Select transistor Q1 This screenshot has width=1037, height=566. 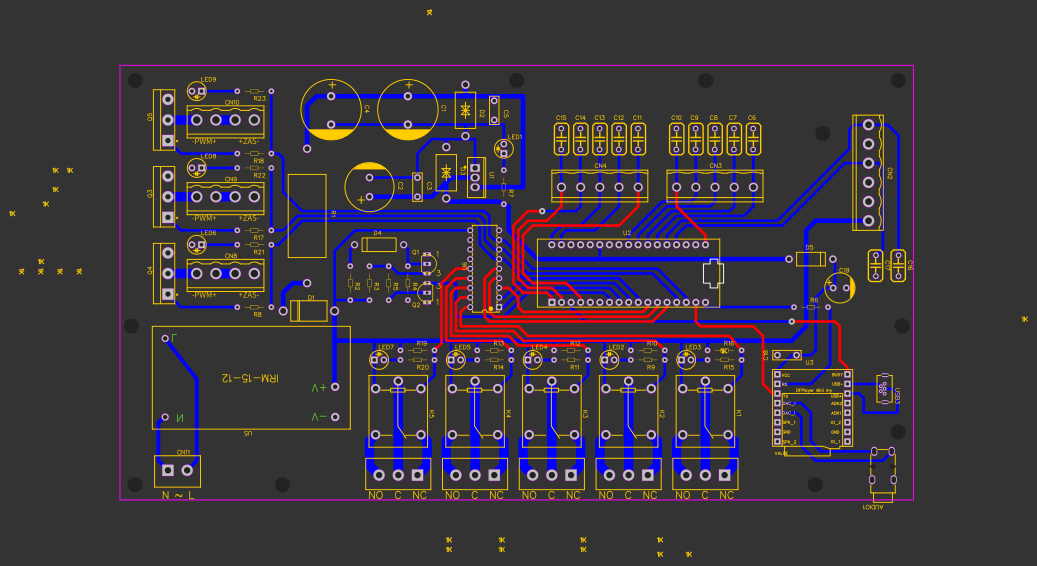427,263
